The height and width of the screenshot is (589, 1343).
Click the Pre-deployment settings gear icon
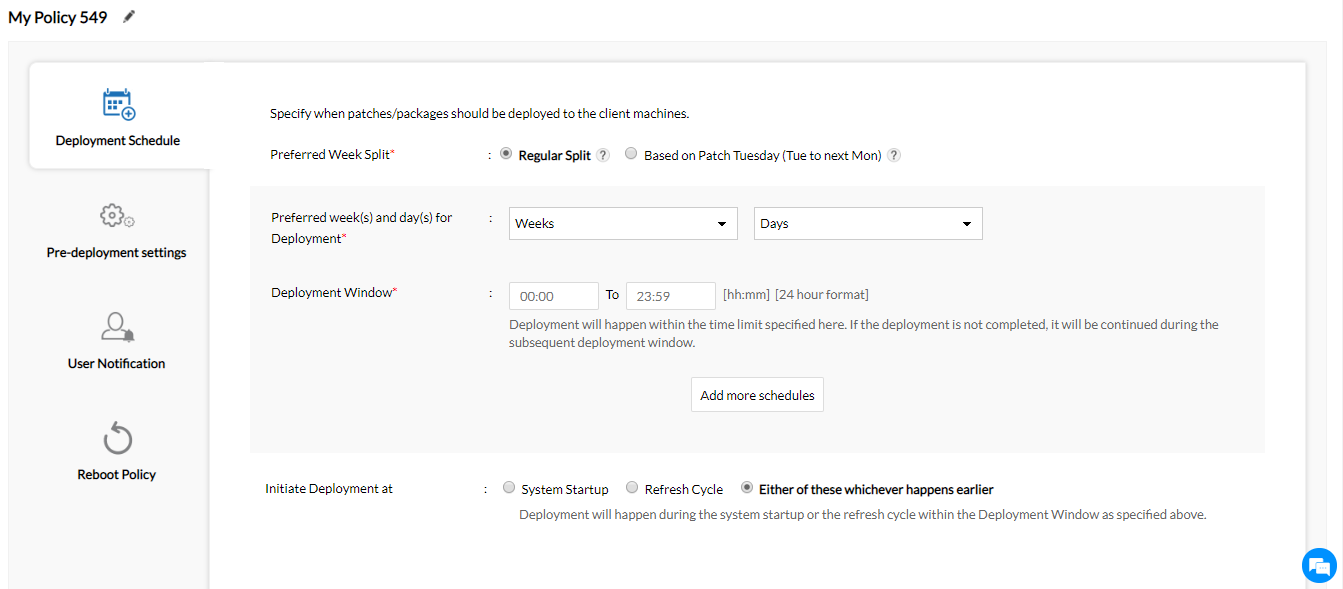click(117, 216)
